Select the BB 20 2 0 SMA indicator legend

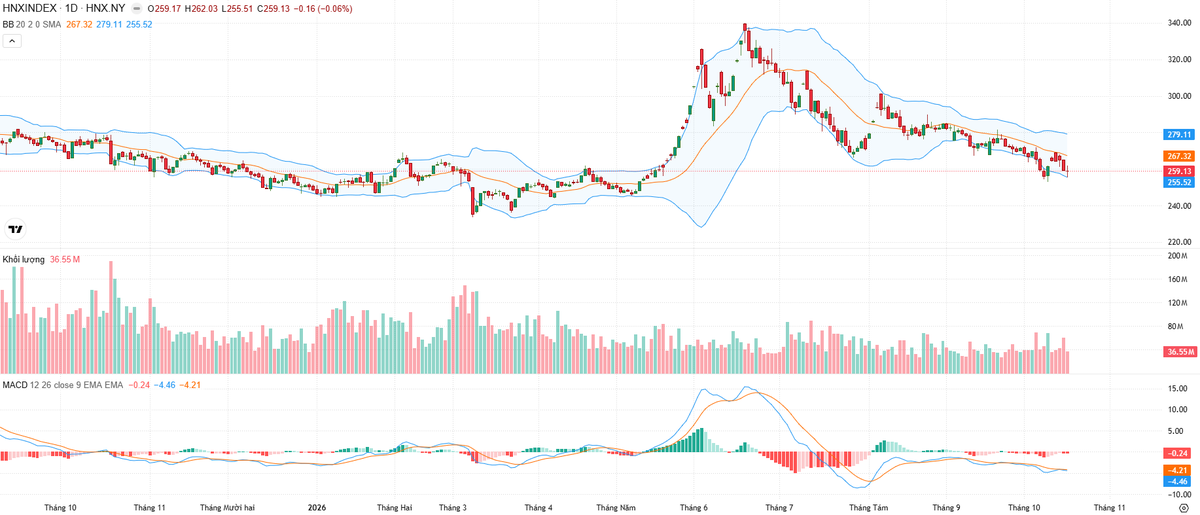pos(32,24)
